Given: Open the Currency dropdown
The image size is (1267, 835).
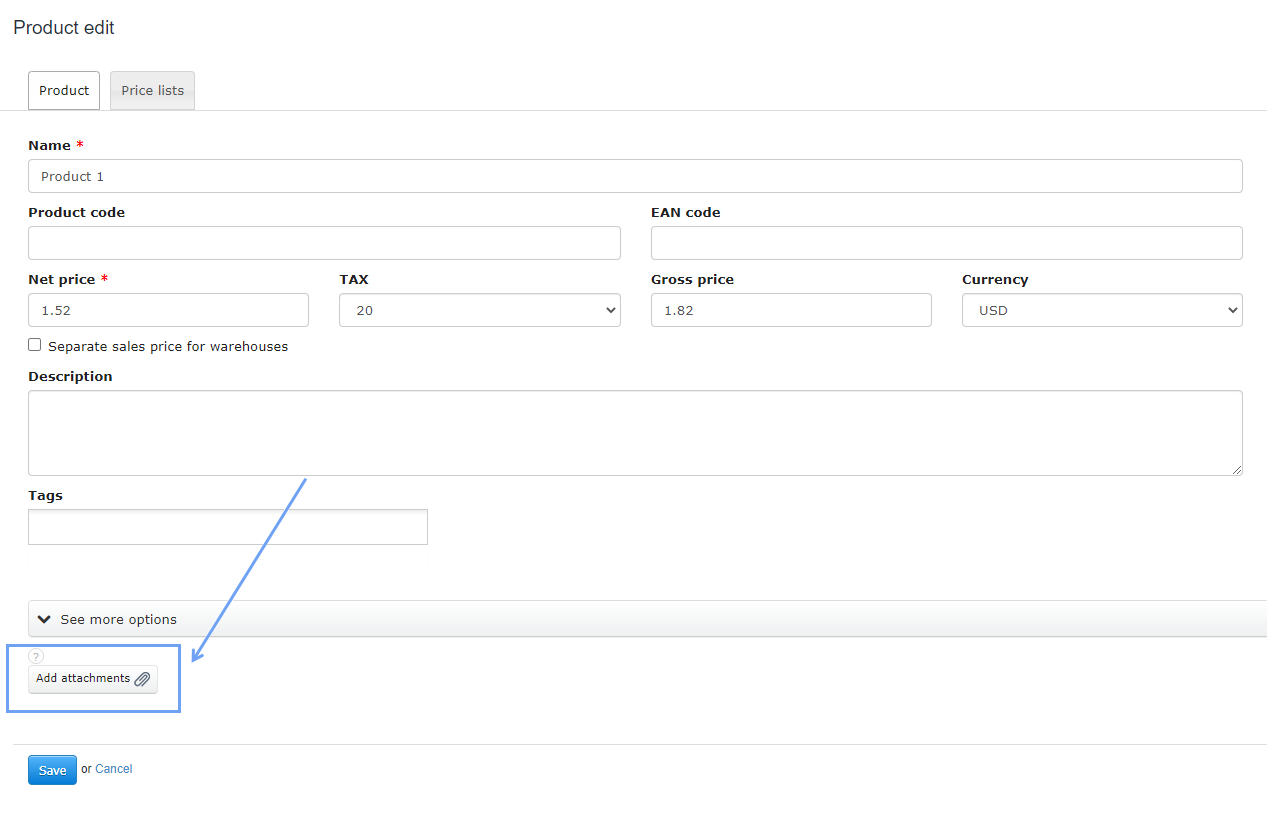Looking at the screenshot, I should pos(1102,310).
